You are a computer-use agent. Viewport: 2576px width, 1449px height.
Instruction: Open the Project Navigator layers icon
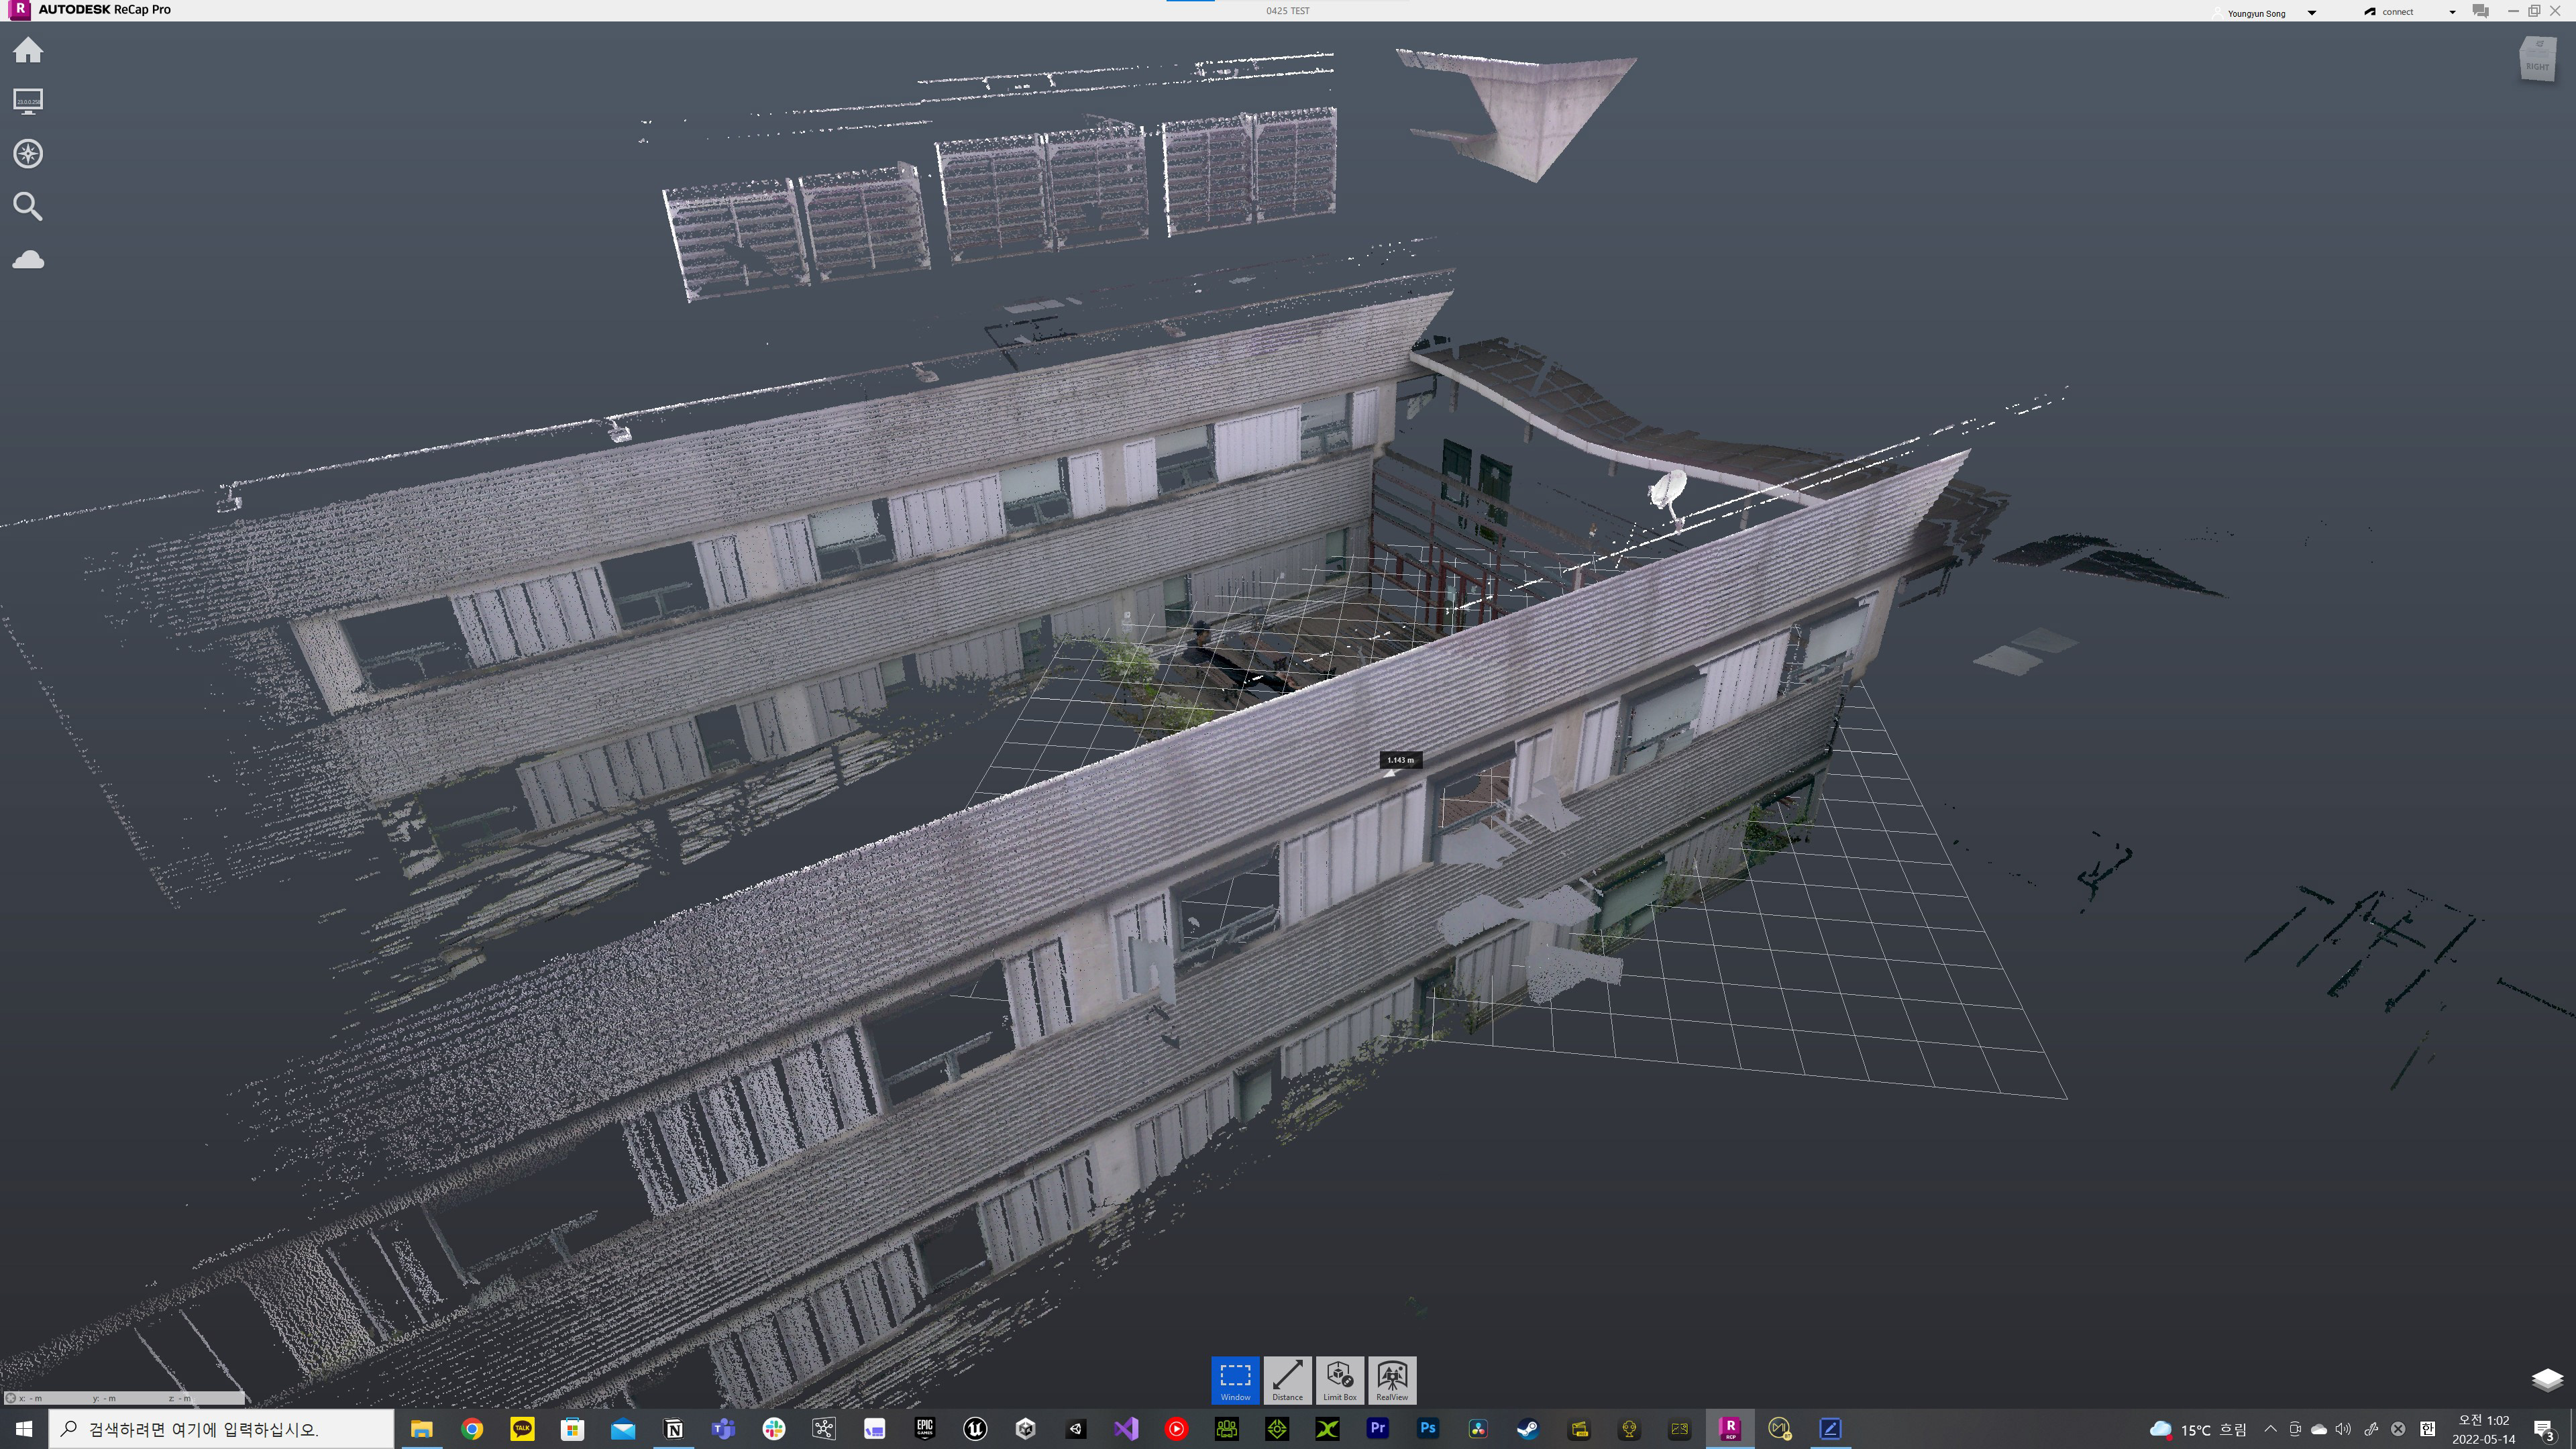point(2547,1380)
